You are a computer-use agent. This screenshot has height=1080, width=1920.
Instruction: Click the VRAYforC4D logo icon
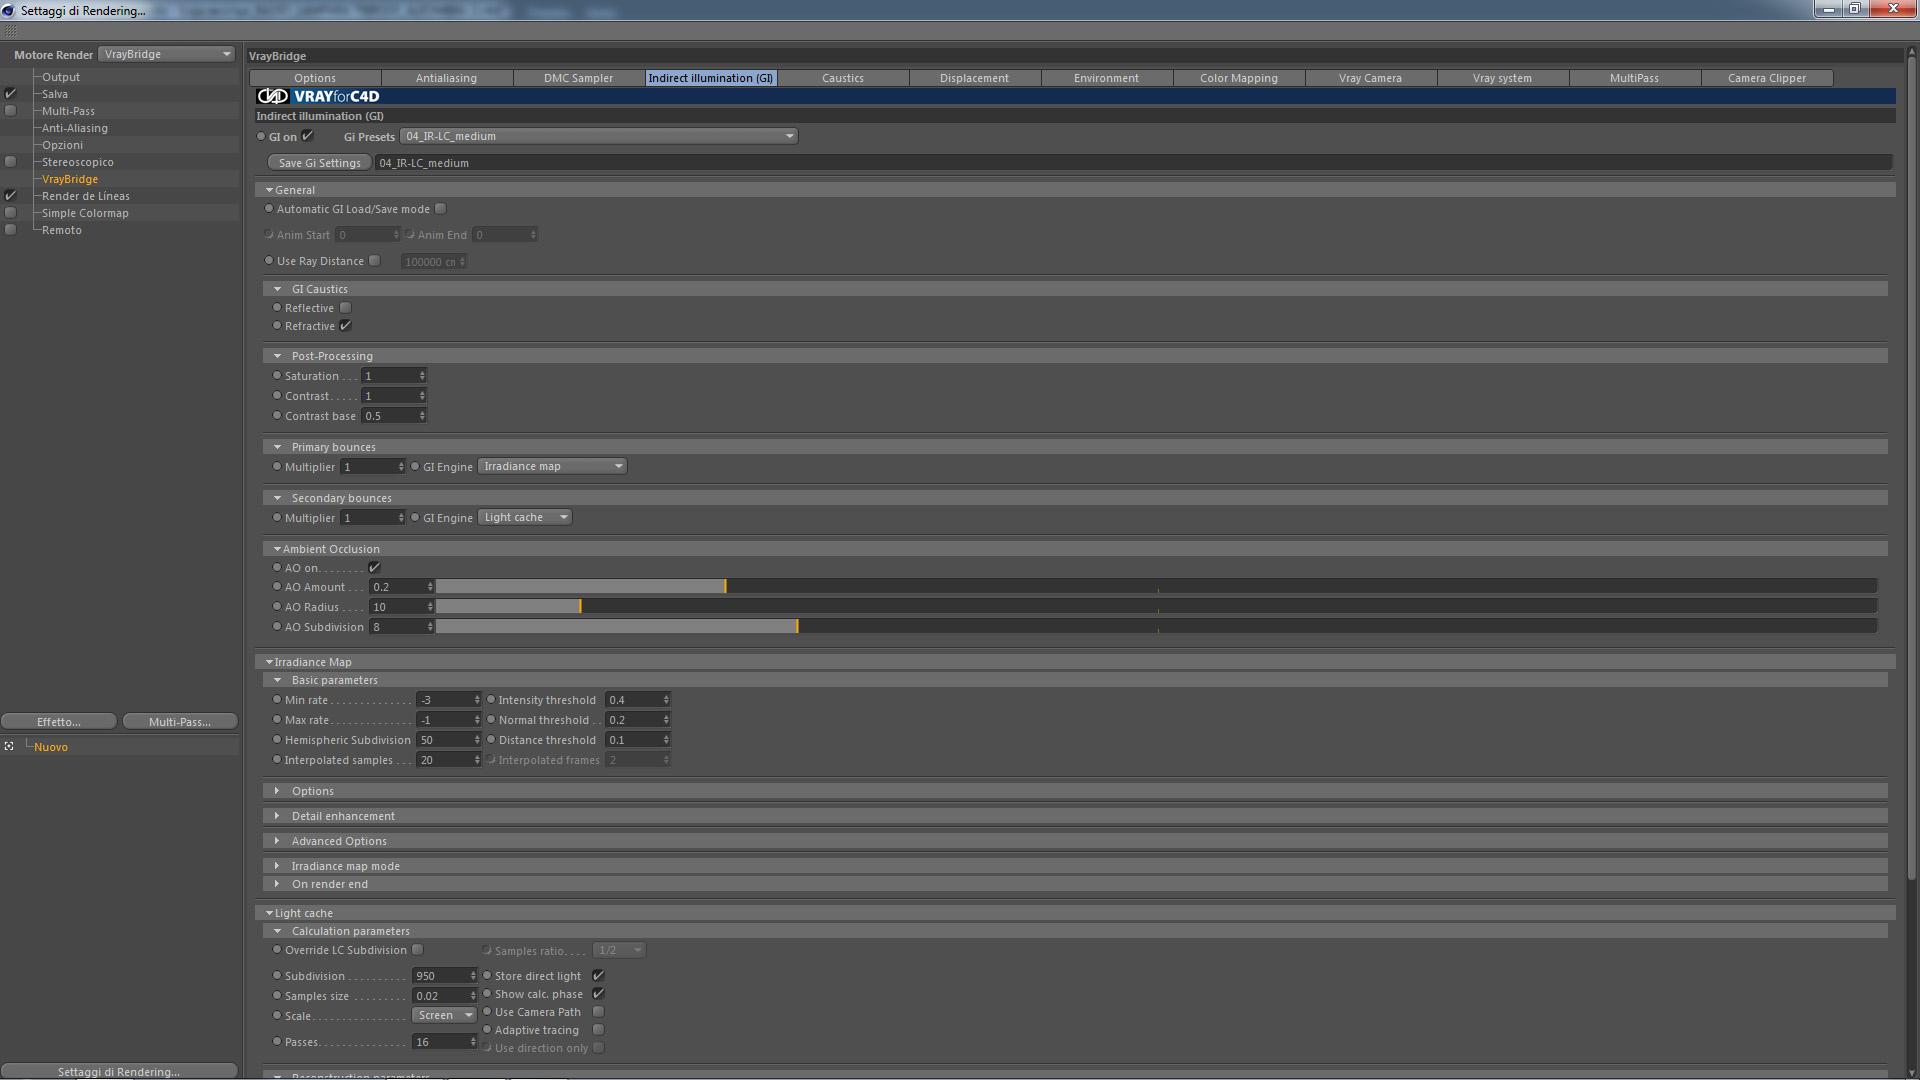[x=272, y=96]
